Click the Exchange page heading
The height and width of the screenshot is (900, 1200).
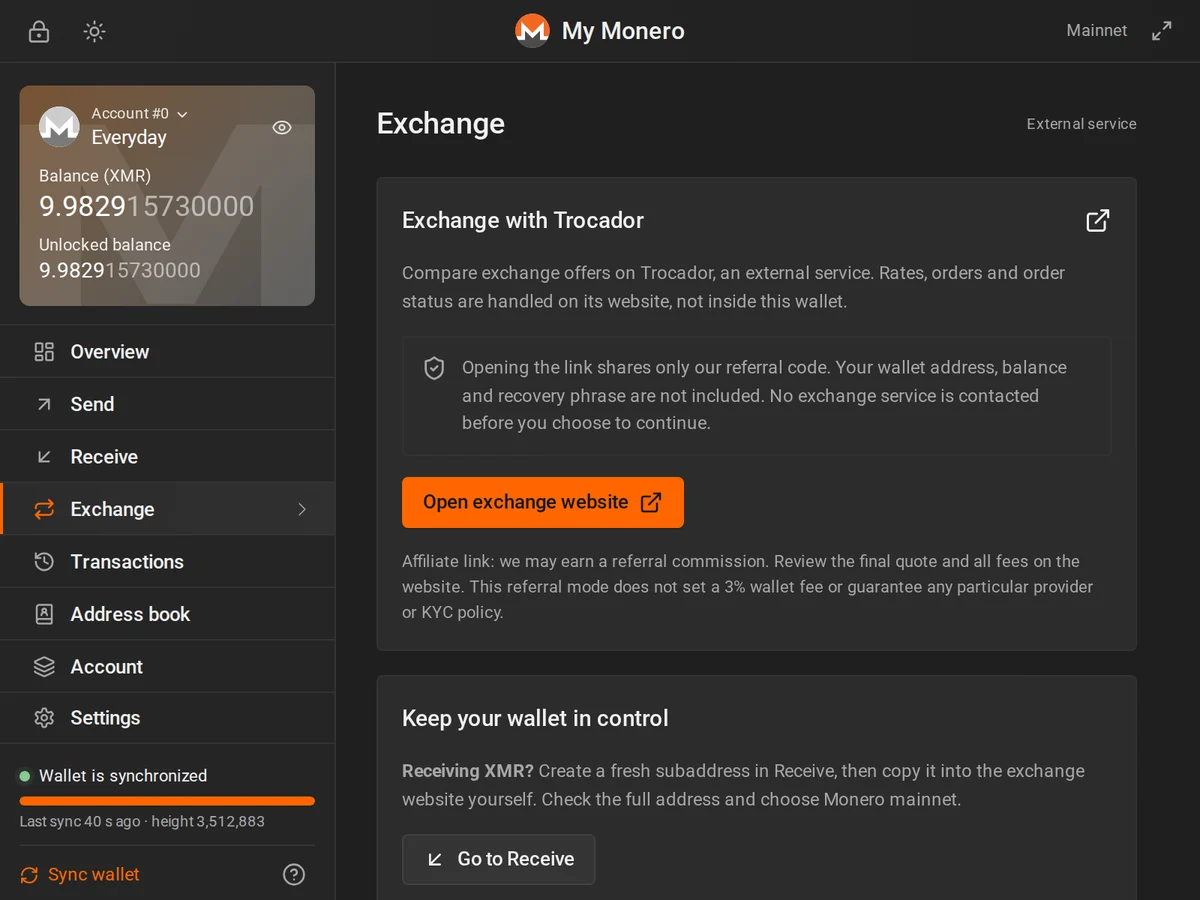coord(441,124)
